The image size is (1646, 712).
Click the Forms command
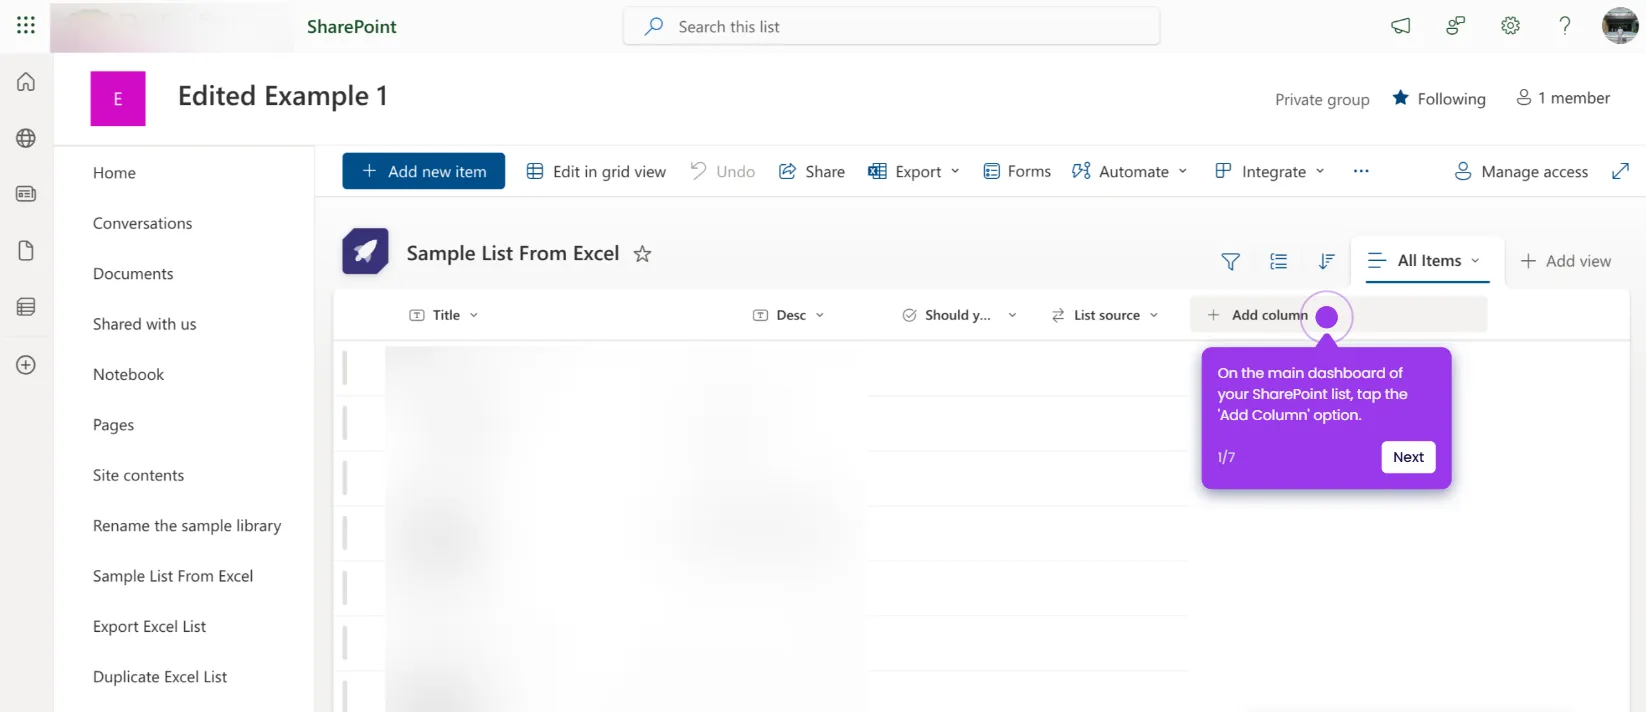(x=1017, y=171)
